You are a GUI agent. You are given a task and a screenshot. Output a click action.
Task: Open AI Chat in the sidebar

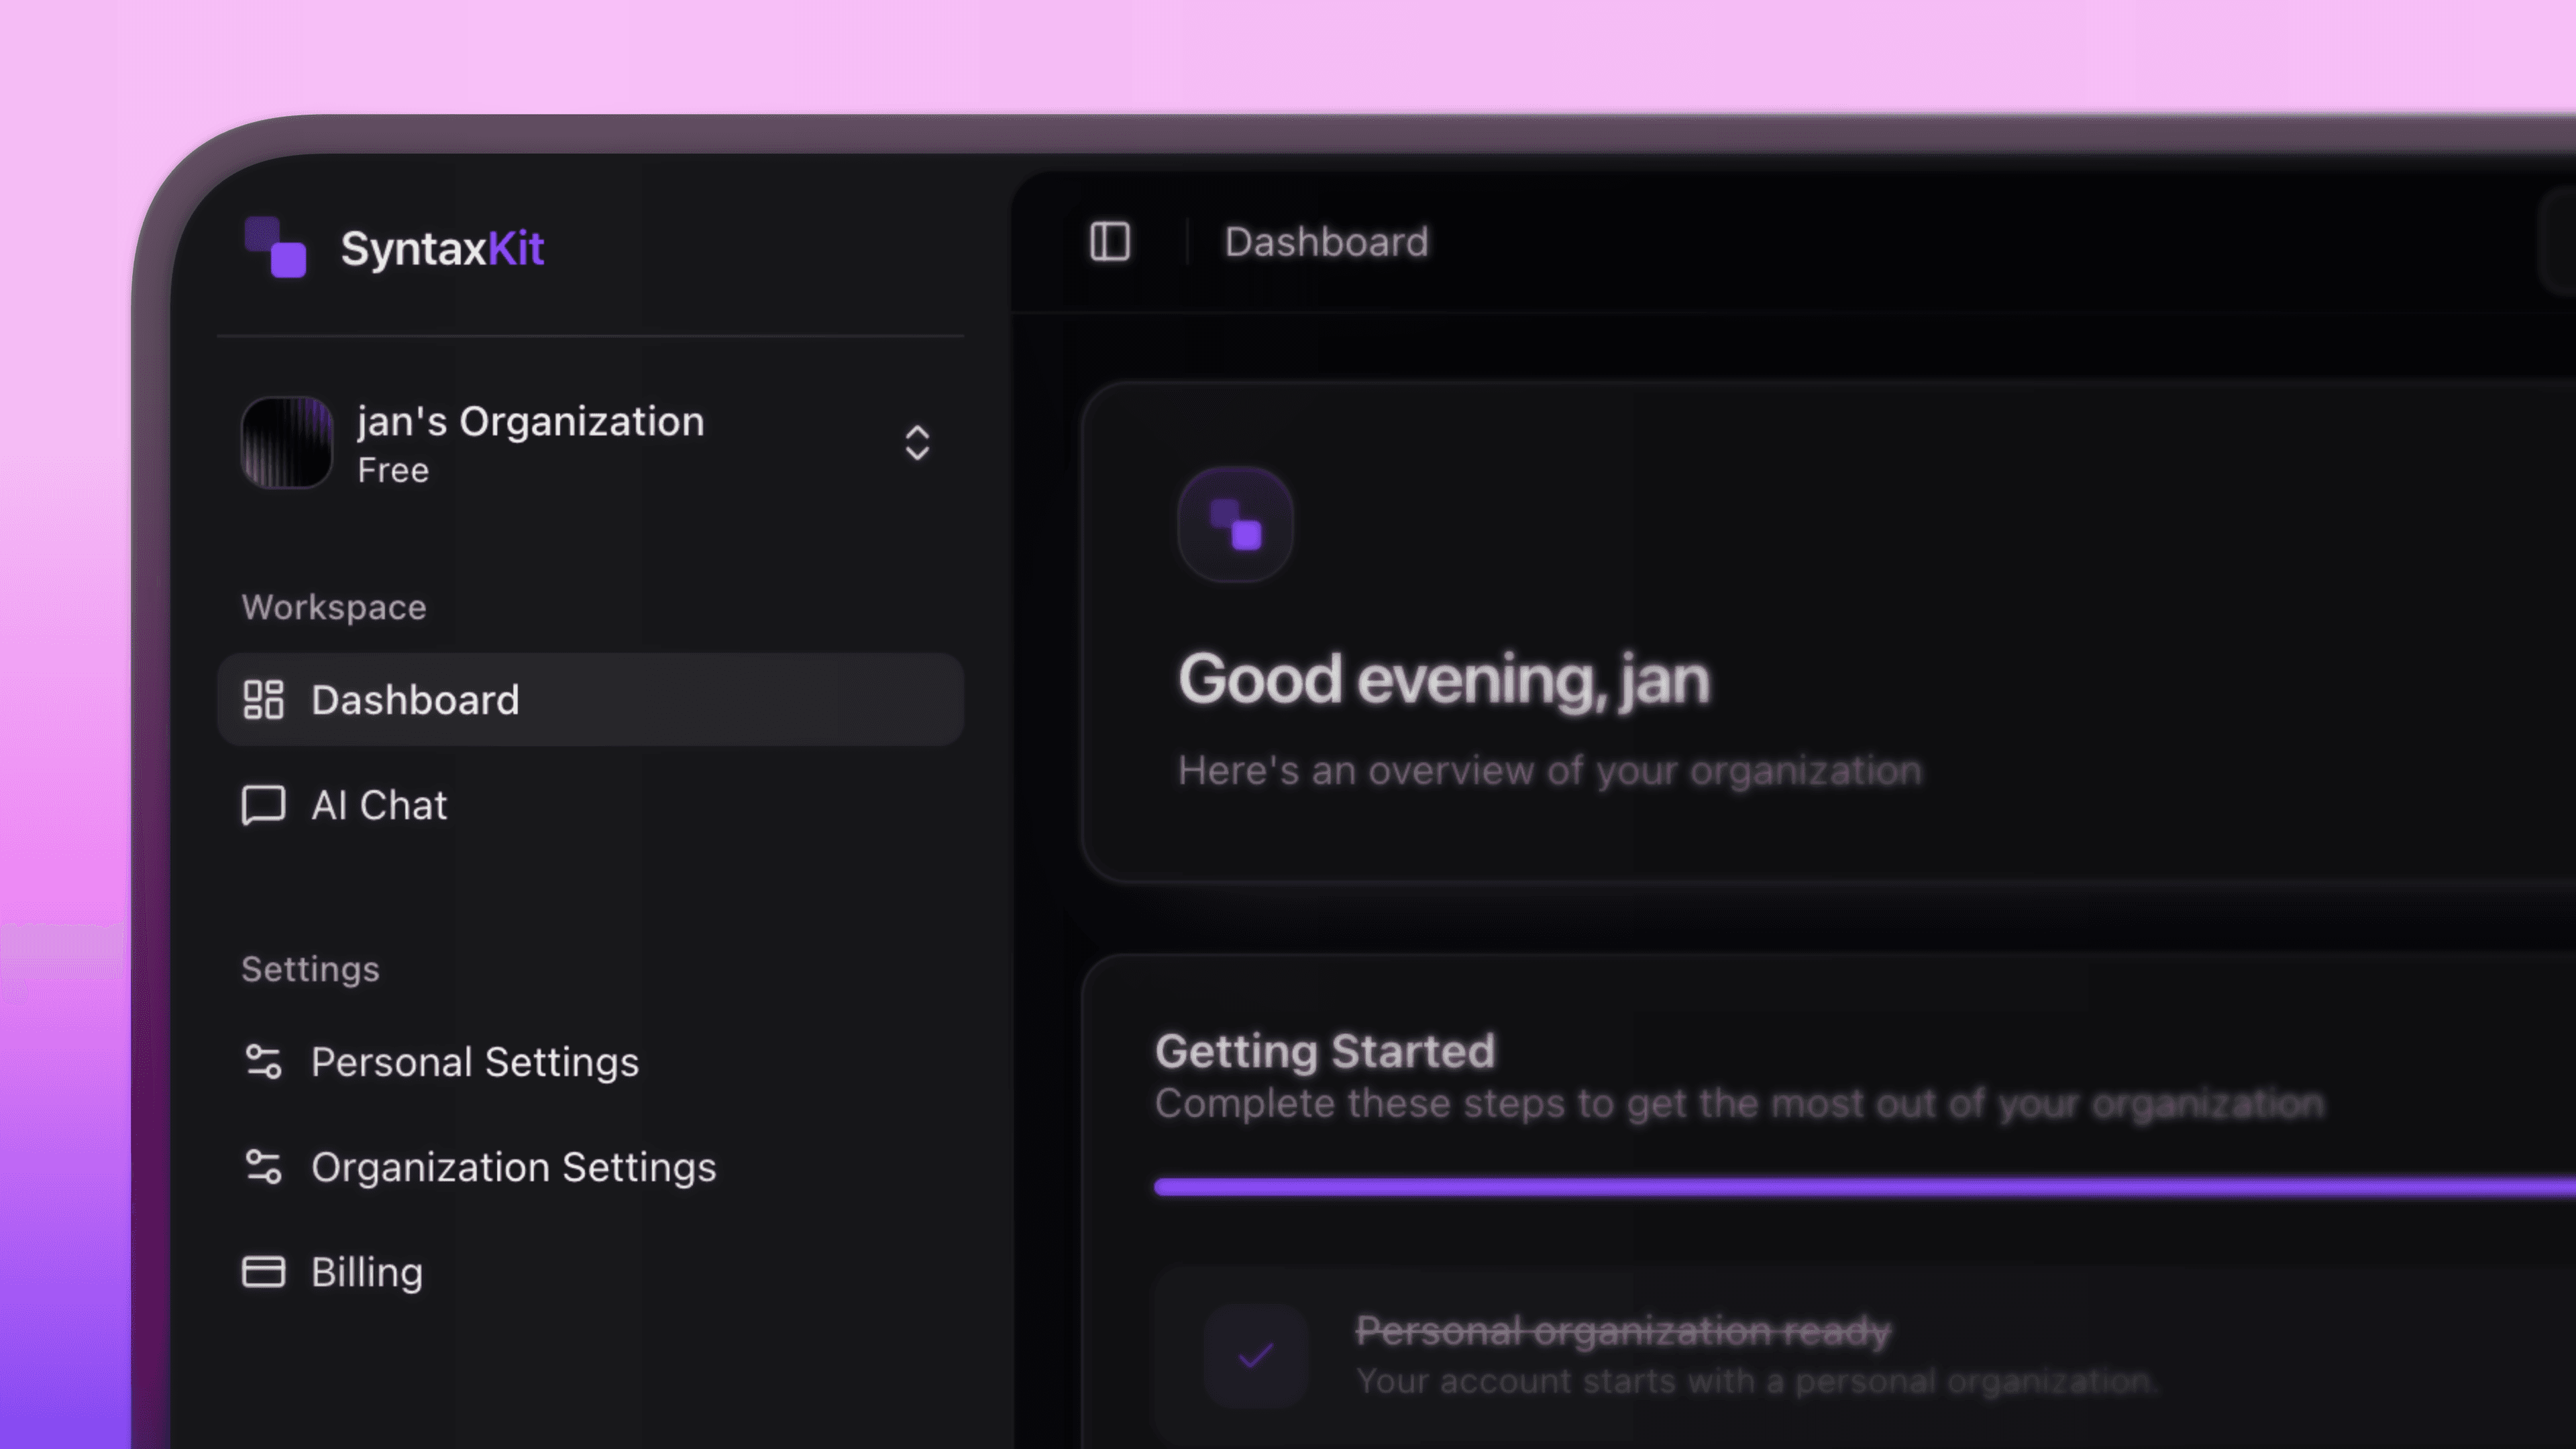pyautogui.click(x=590, y=805)
